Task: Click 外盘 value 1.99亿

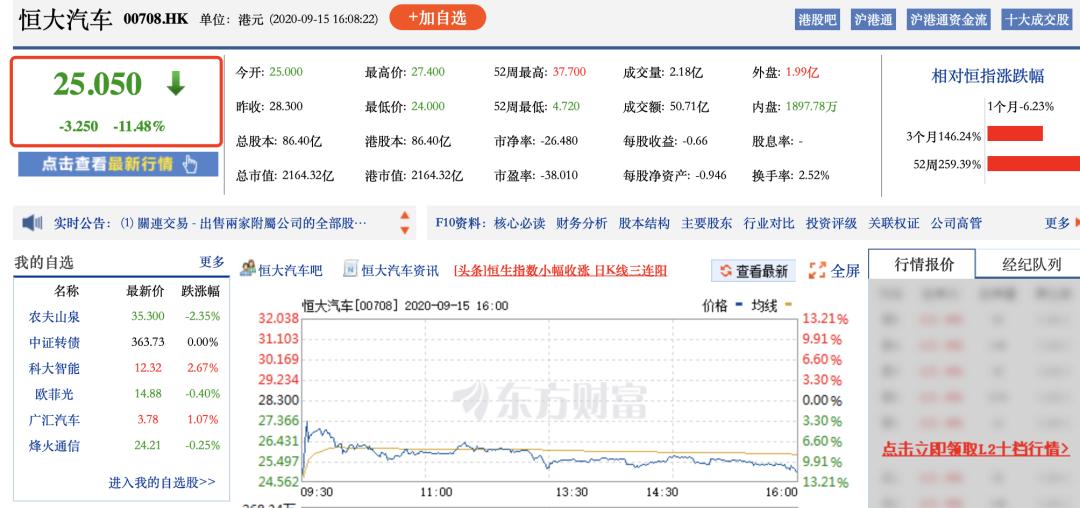Action: 802,72
